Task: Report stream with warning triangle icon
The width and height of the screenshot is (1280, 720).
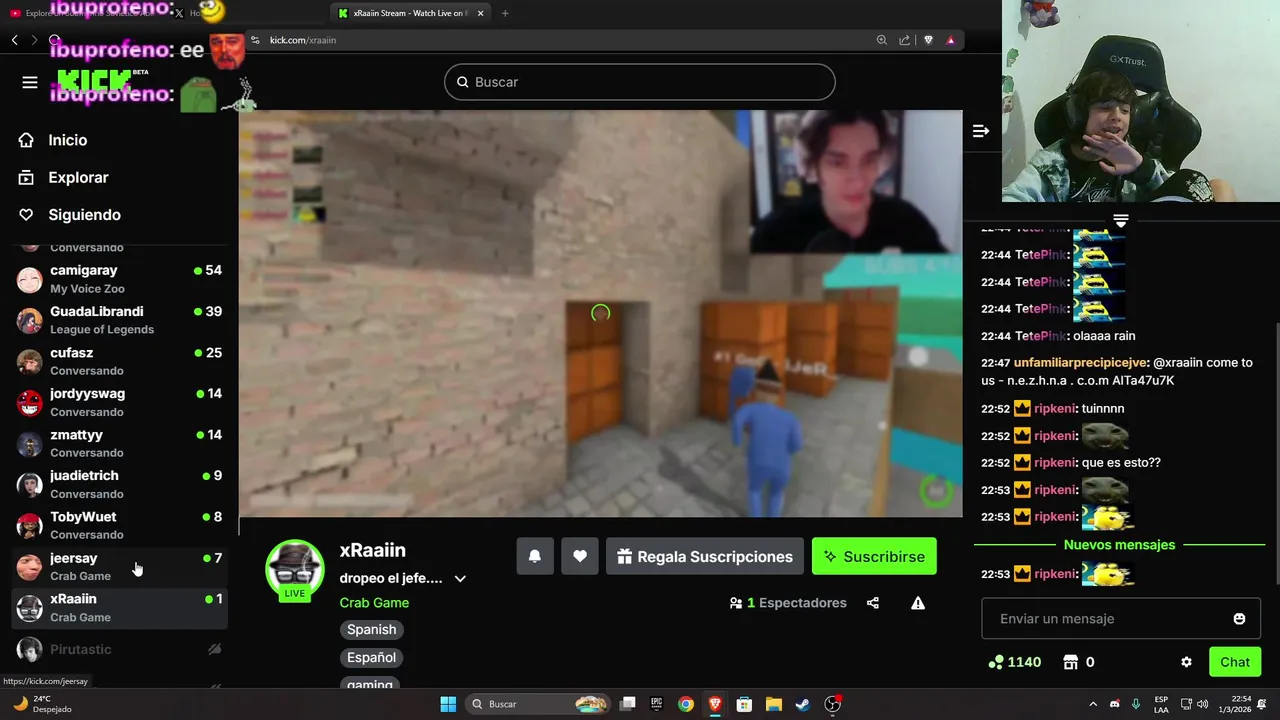Action: [918, 603]
